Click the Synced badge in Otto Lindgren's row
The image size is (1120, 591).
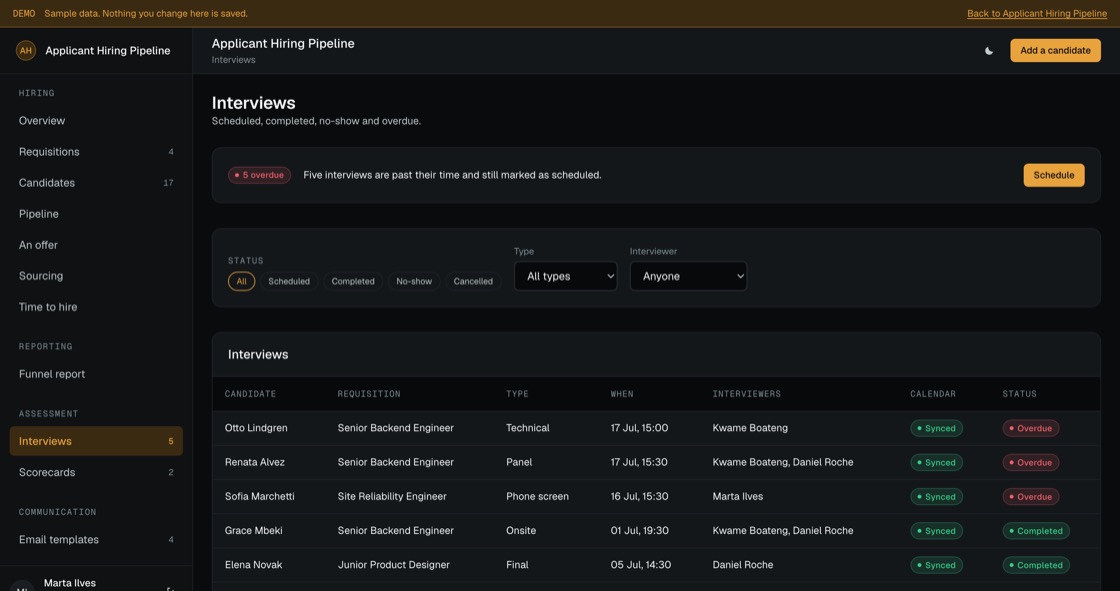[936, 429]
